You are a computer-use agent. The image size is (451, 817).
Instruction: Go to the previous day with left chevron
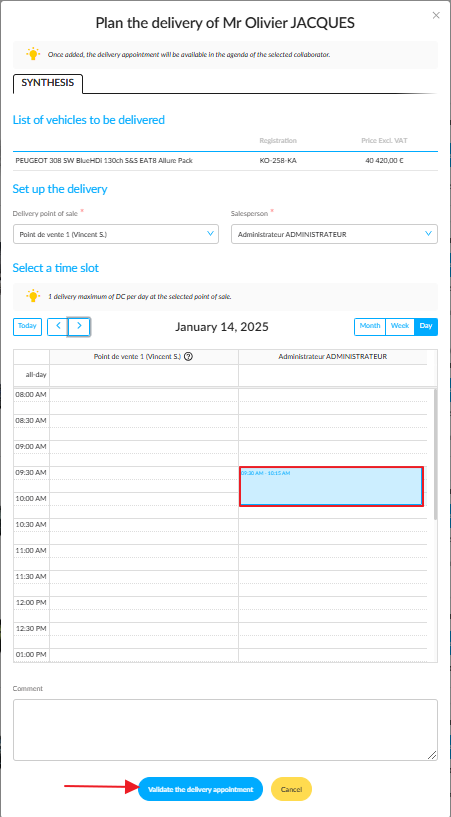[58, 327]
